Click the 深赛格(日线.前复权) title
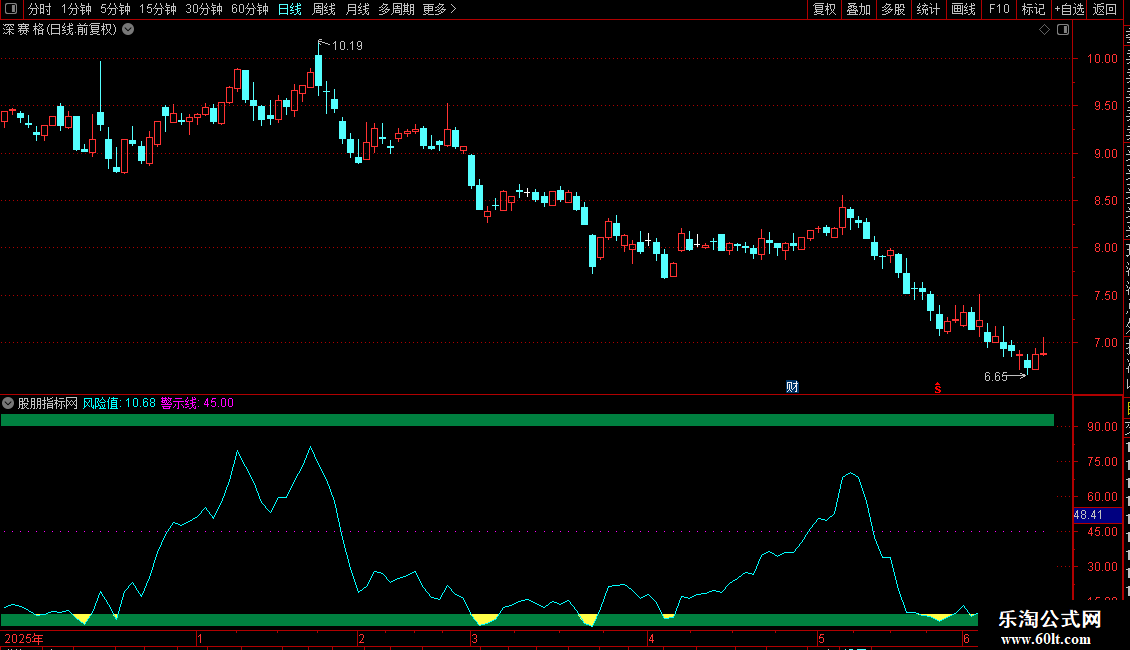 pos(59,30)
